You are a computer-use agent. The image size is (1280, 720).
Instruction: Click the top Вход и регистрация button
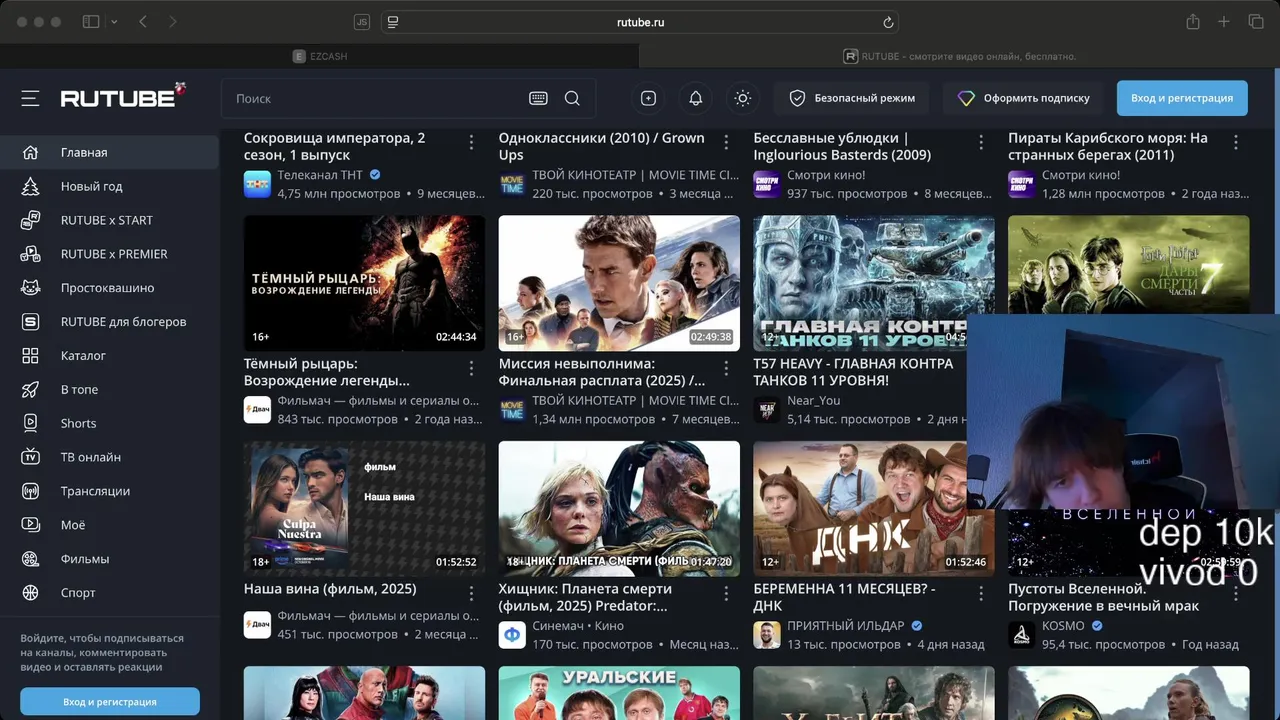[1182, 98]
